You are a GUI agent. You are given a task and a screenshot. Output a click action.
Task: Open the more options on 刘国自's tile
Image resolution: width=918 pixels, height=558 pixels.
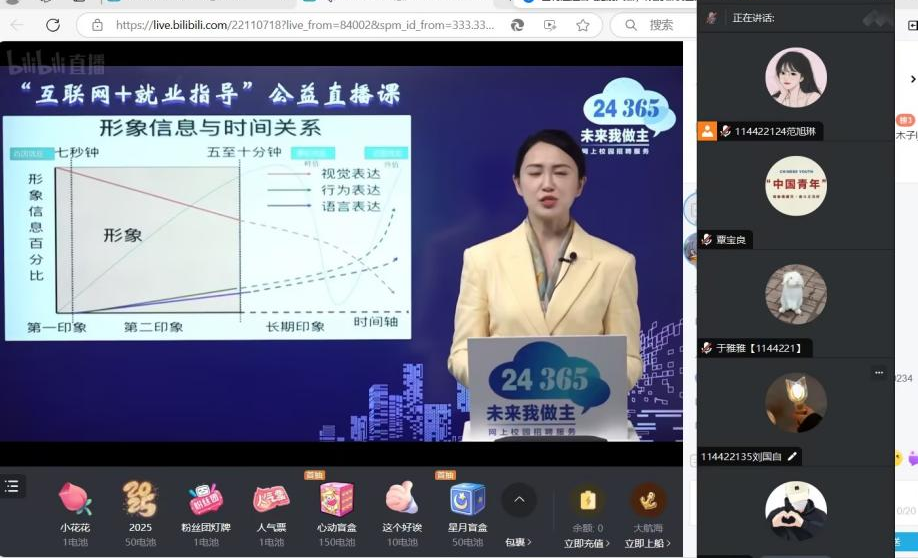point(879,373)
